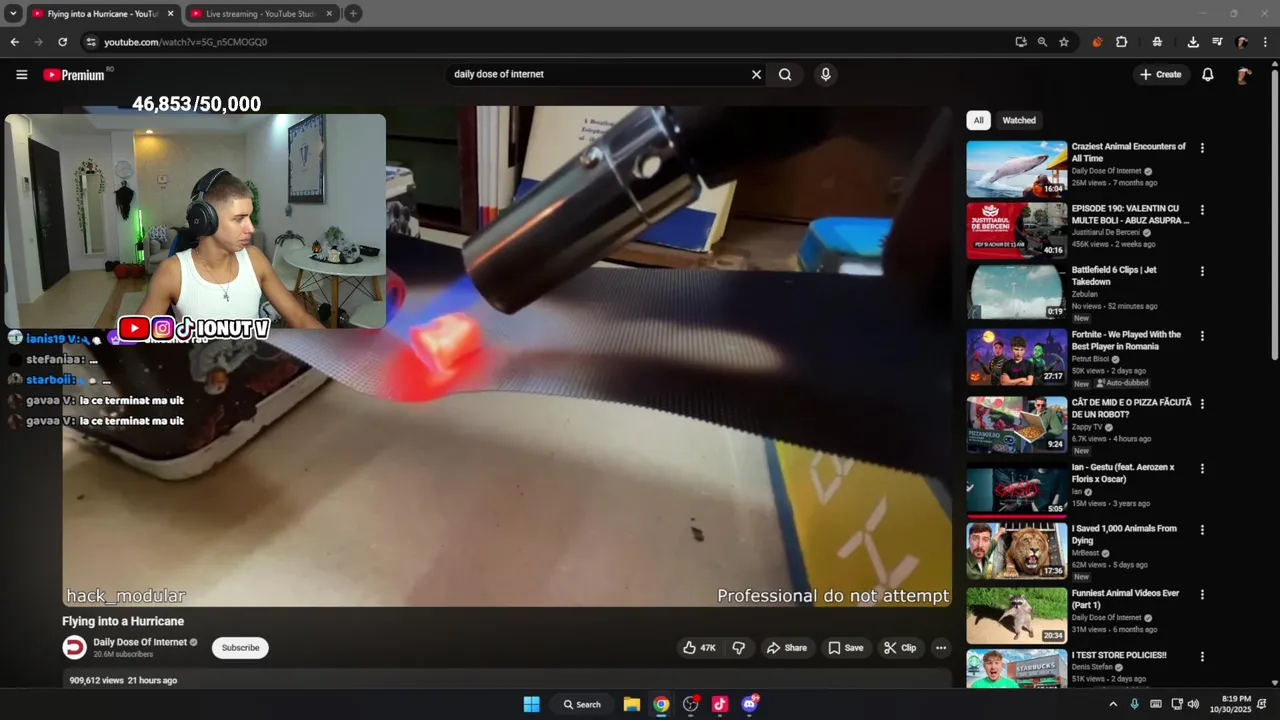This screenshot has height=720, width=1280.
Task: Click the Share button
Action: click(786, 648)
